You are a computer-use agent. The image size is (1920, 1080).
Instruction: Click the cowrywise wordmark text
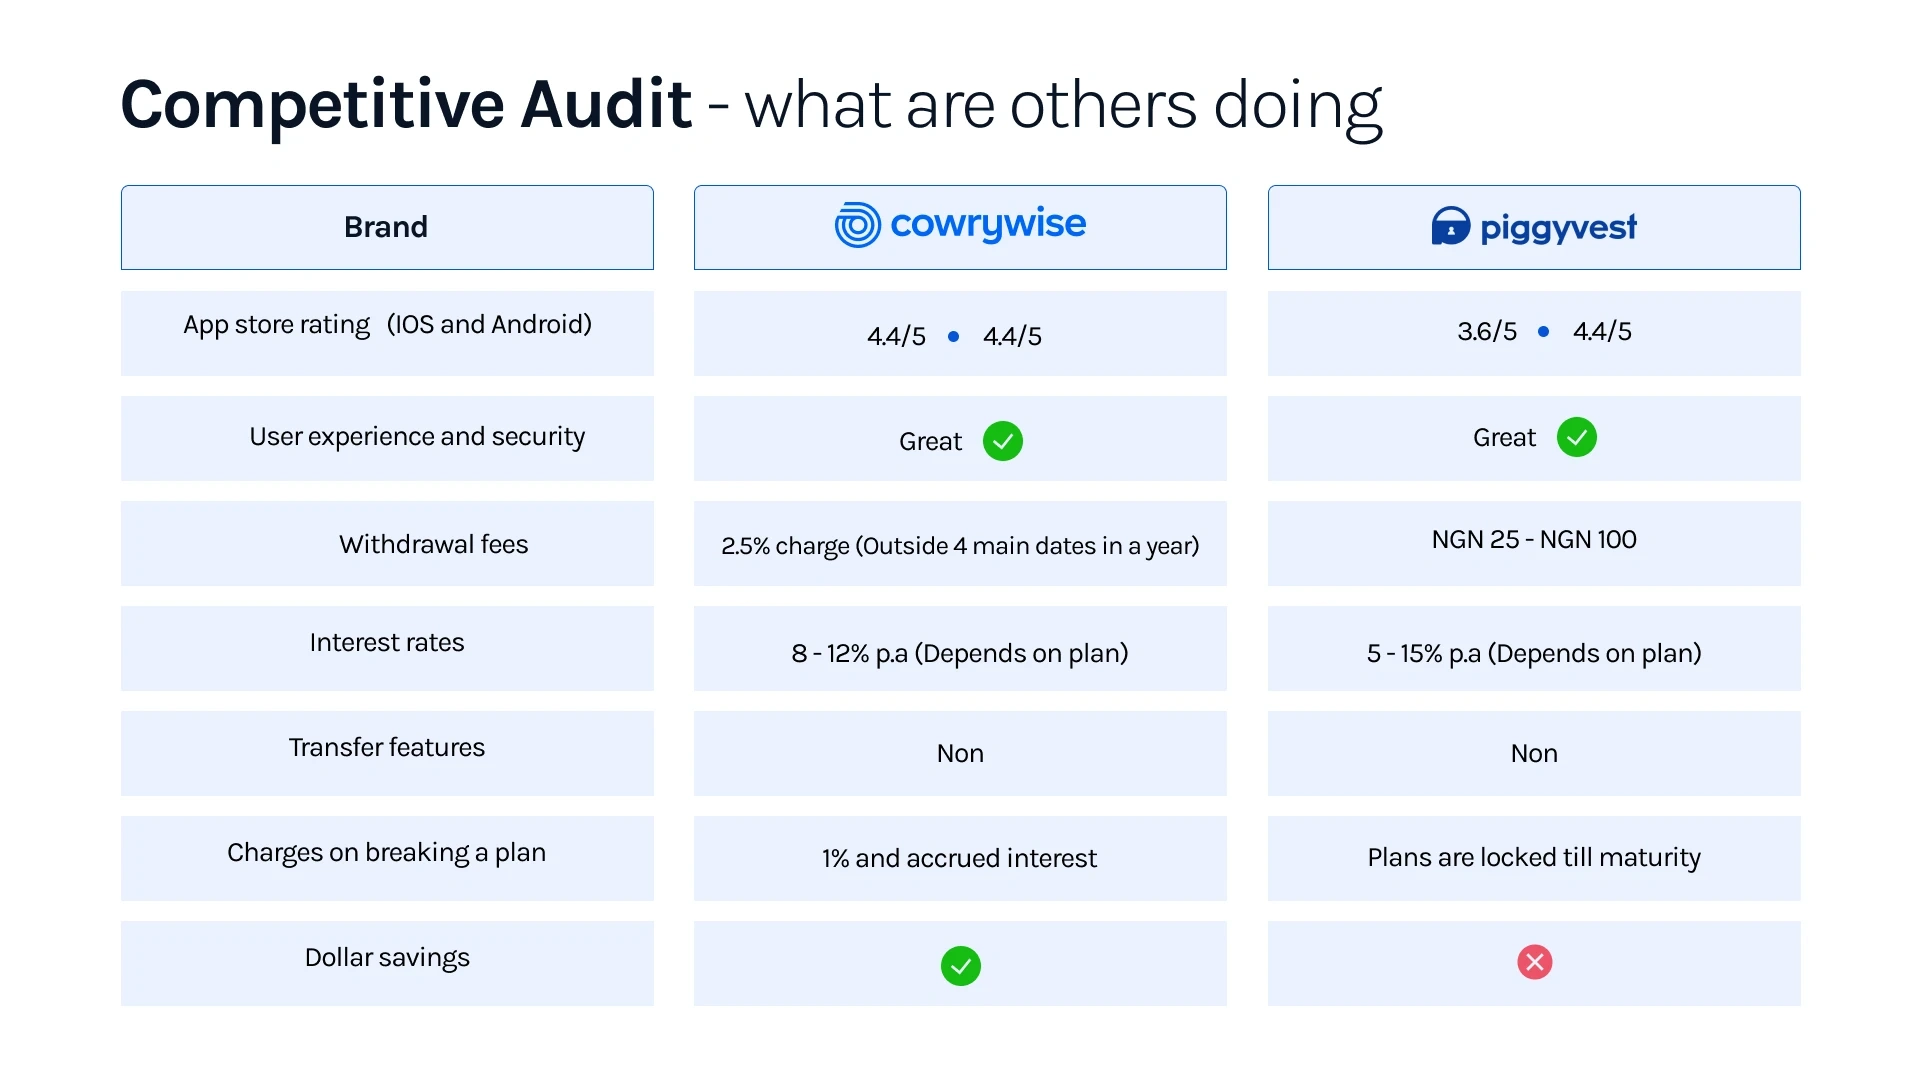(x=987, y=224)
